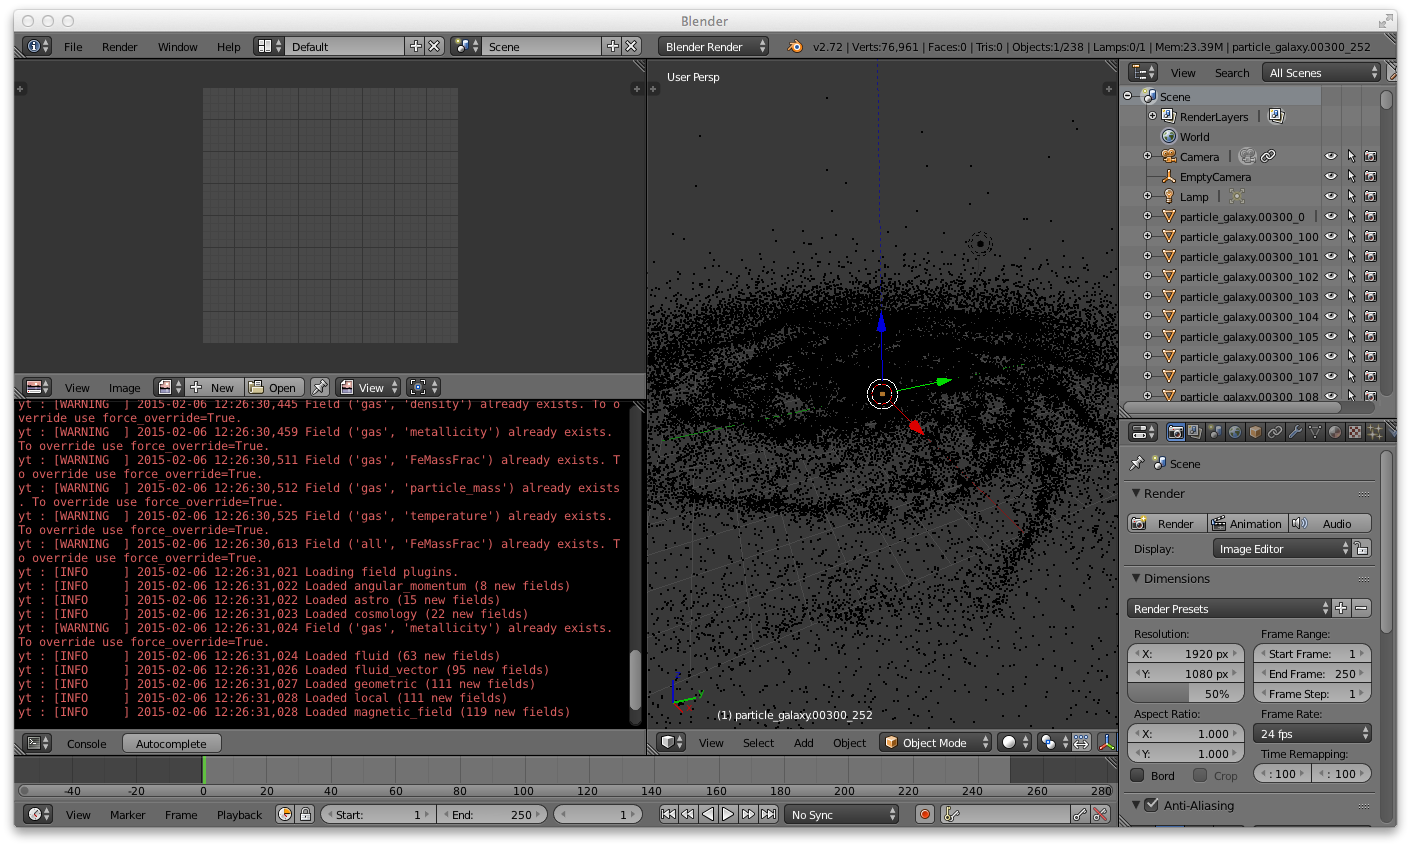This screenshot has width=1411, height=847.
Task: Hide particle_galaxy.00300_100 with eye icon
Action: (1331, 236)
